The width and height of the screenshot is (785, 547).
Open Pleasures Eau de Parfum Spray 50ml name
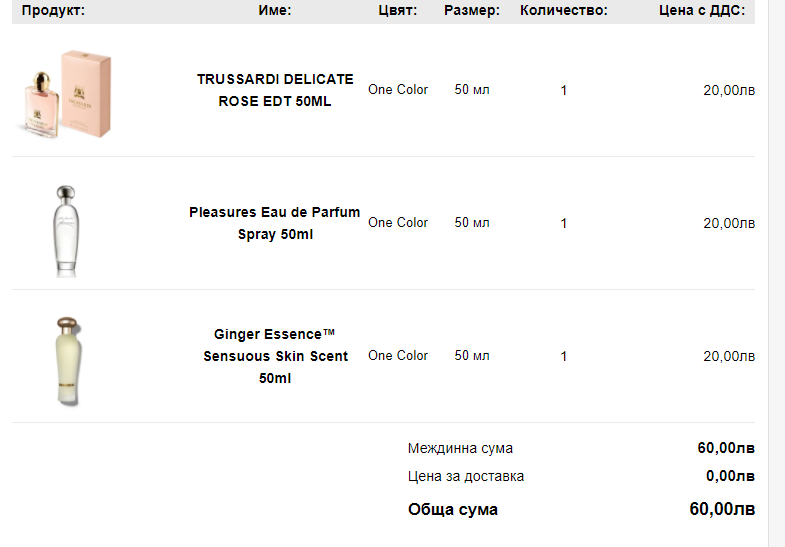pos(275,223)
